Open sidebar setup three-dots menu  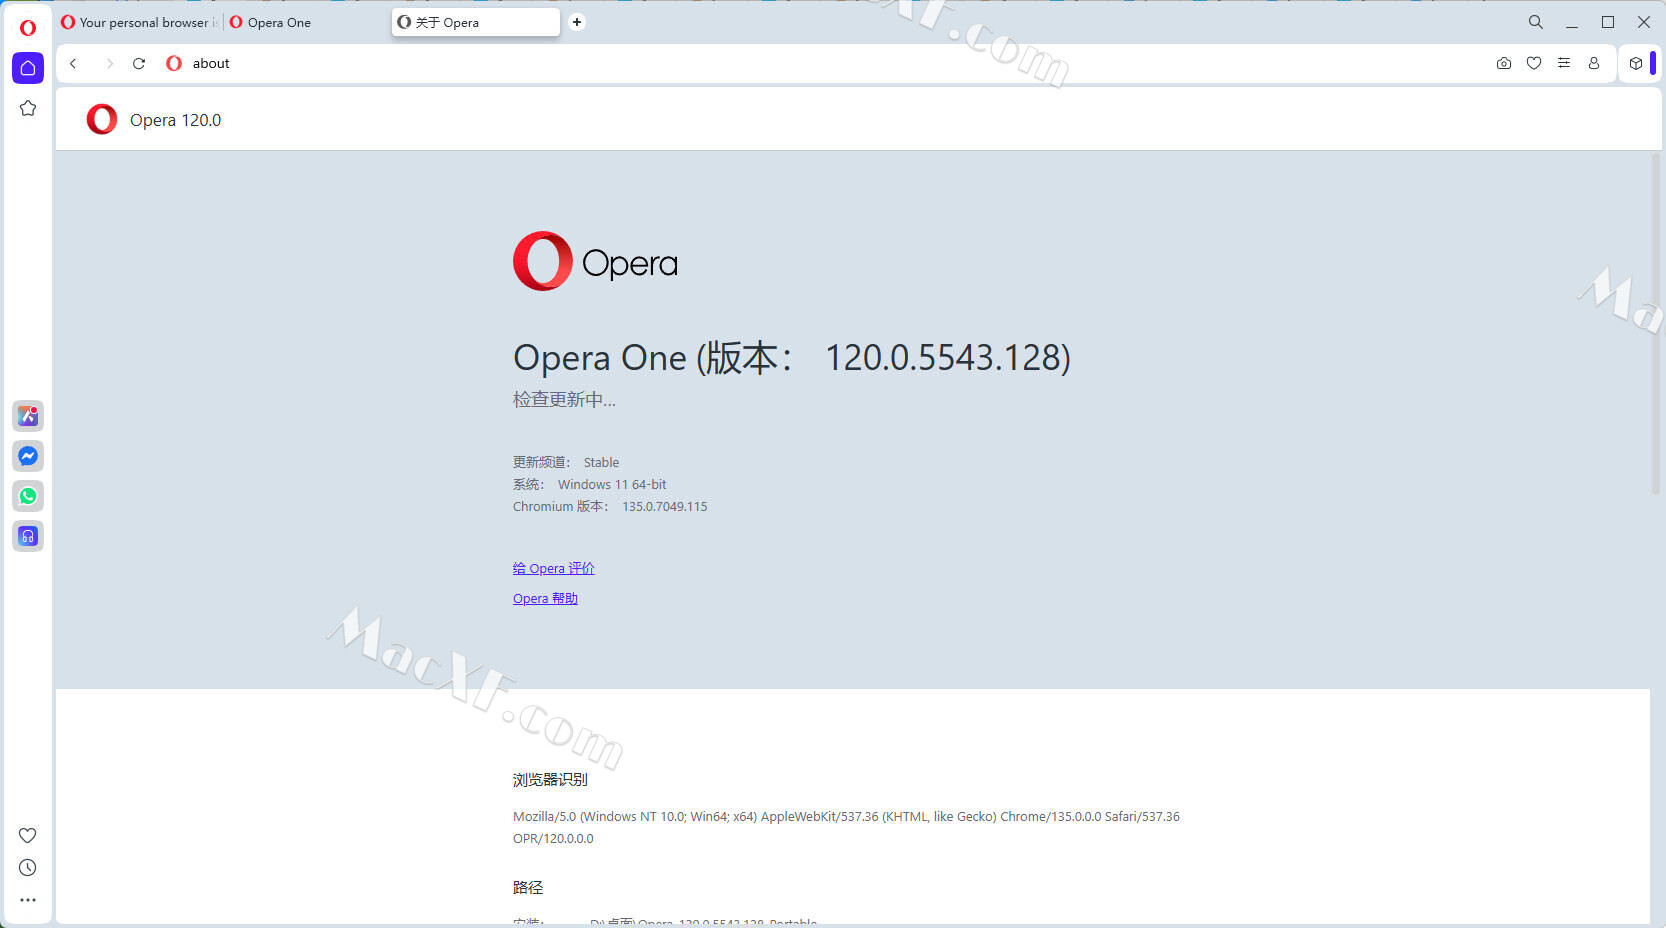coord(28,900)
